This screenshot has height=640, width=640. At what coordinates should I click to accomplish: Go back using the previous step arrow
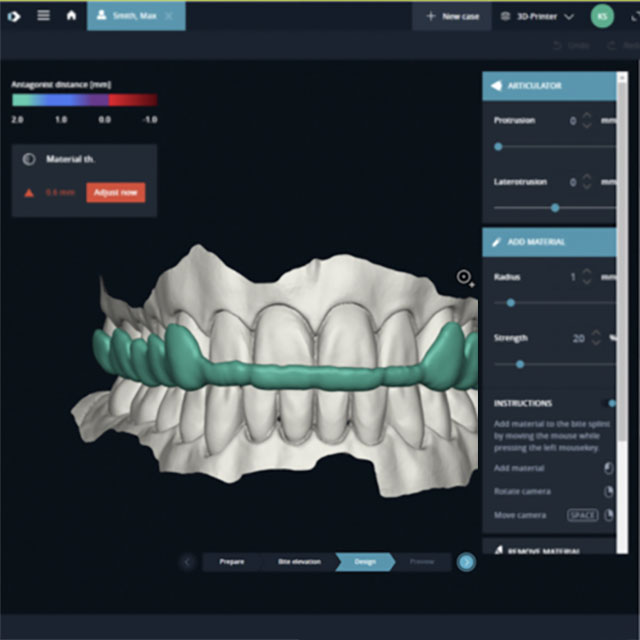188,562
